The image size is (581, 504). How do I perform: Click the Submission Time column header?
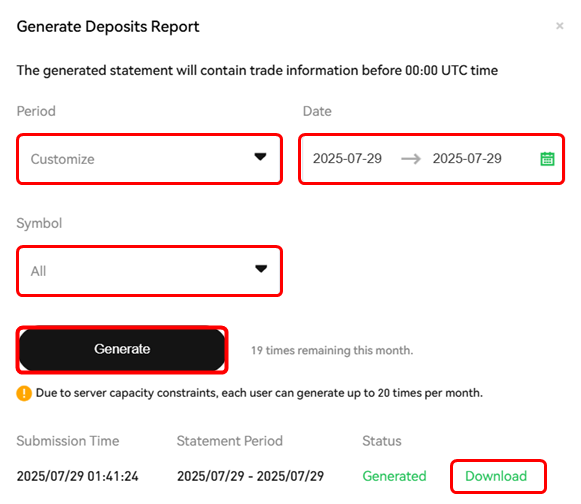click(x=68, y=441)
